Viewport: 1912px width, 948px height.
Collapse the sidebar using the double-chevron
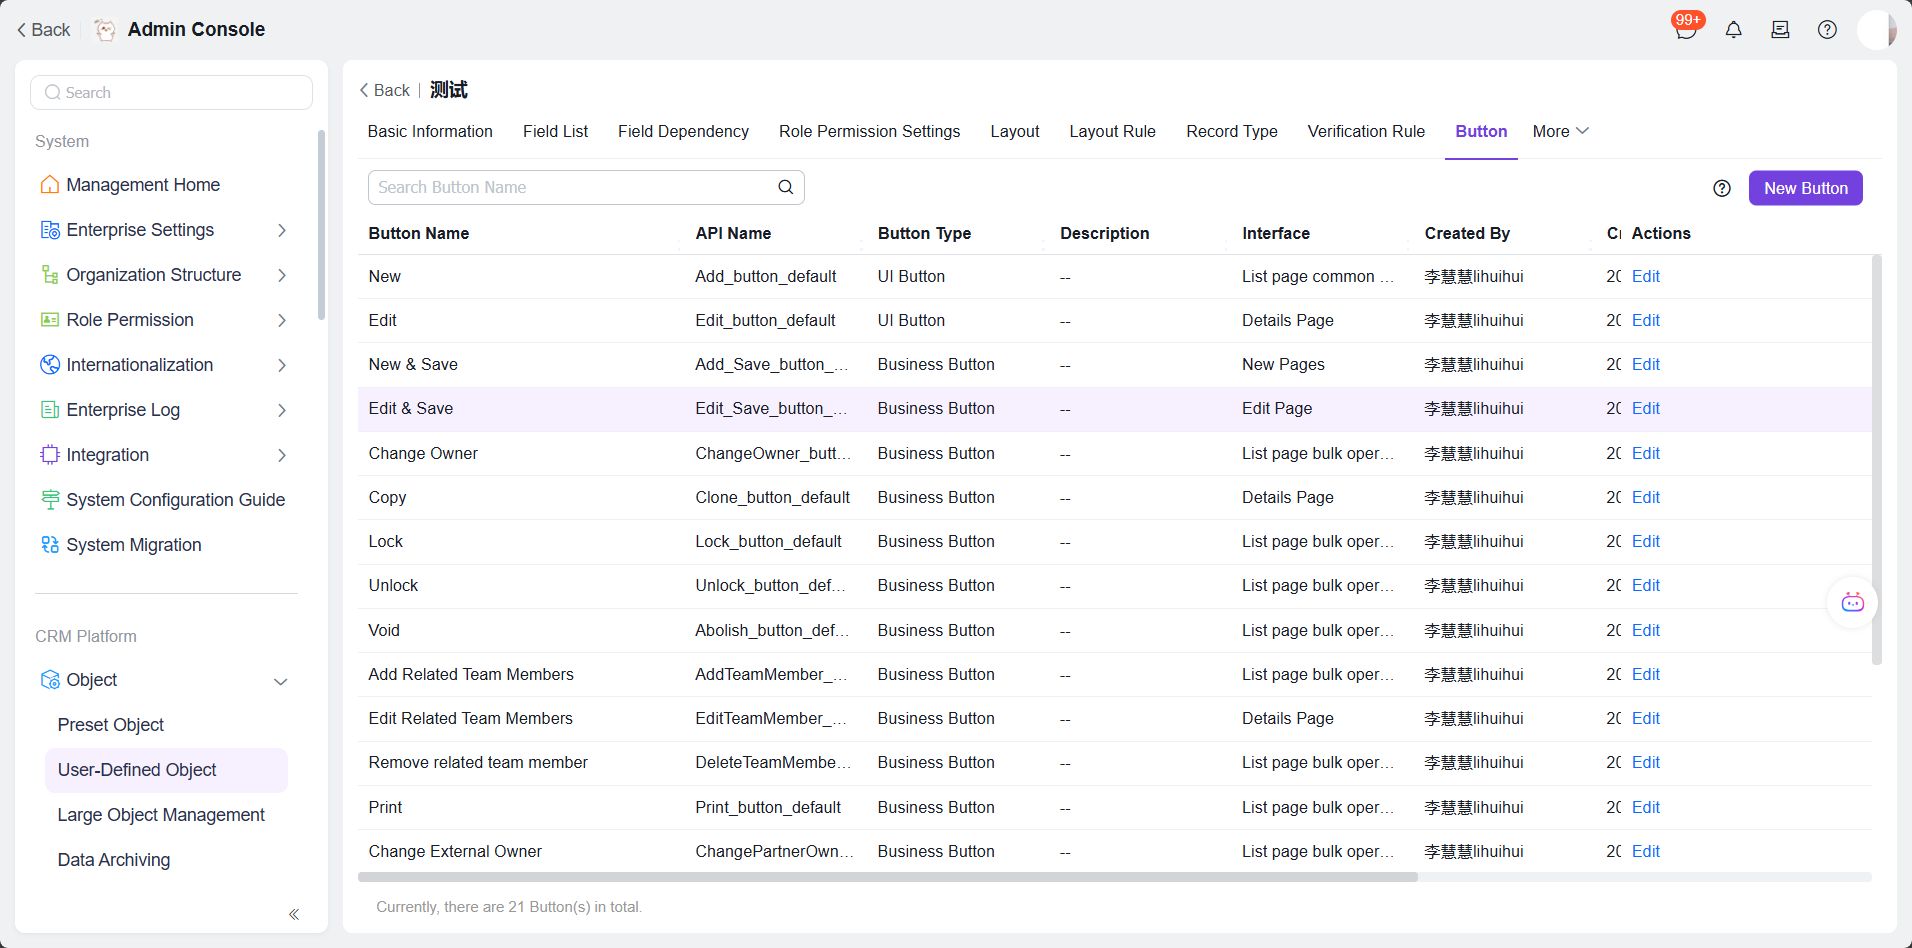pos(294,914)
